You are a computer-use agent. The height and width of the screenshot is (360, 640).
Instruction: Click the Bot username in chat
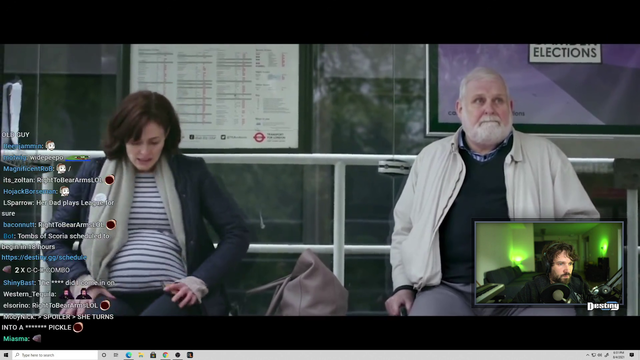click(8, 236)
